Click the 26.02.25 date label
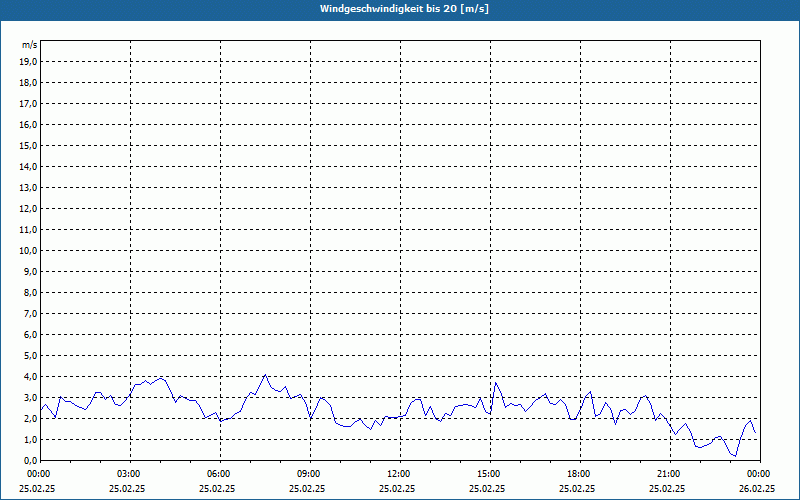800x500 pixels. 757,488
